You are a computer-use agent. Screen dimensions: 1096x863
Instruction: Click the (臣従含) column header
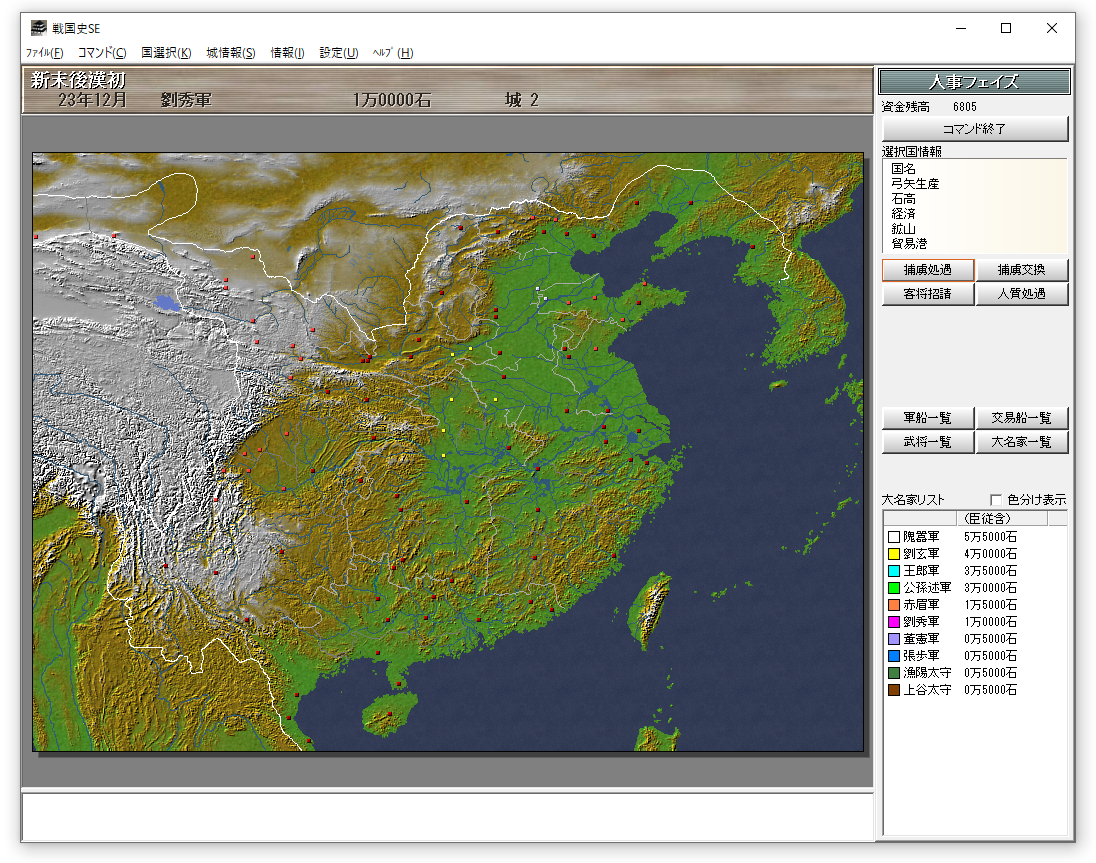[x=983, y=518]
